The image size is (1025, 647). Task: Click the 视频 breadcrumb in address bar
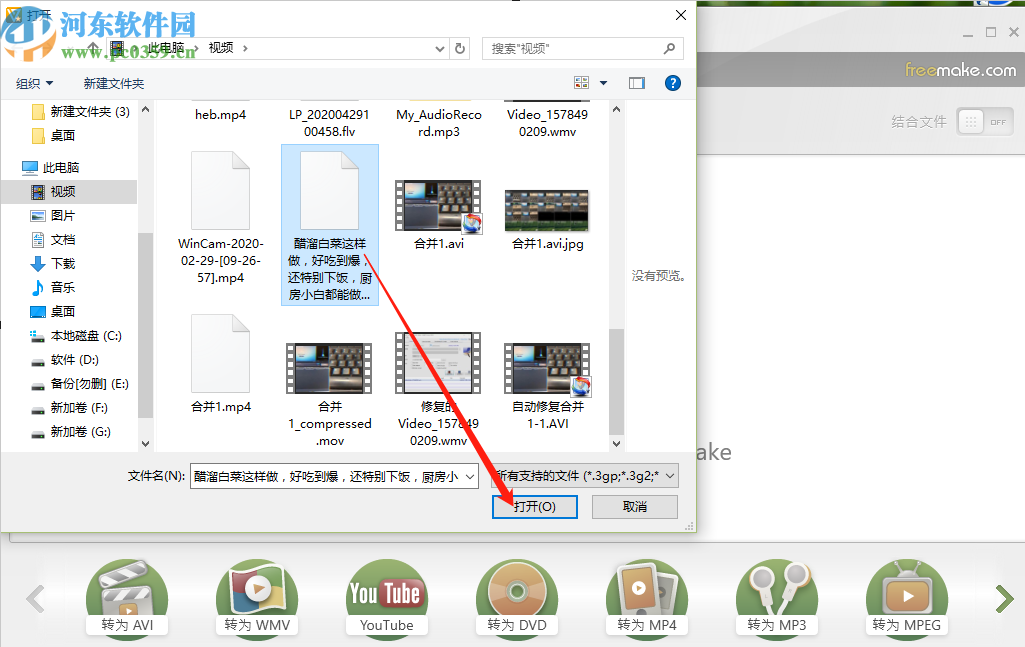[221, 48]
